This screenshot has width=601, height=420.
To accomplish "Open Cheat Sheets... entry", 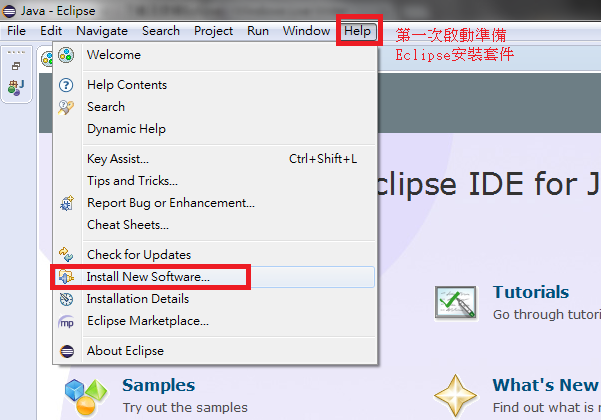I will pyautogui.click(x=214, y=225).
